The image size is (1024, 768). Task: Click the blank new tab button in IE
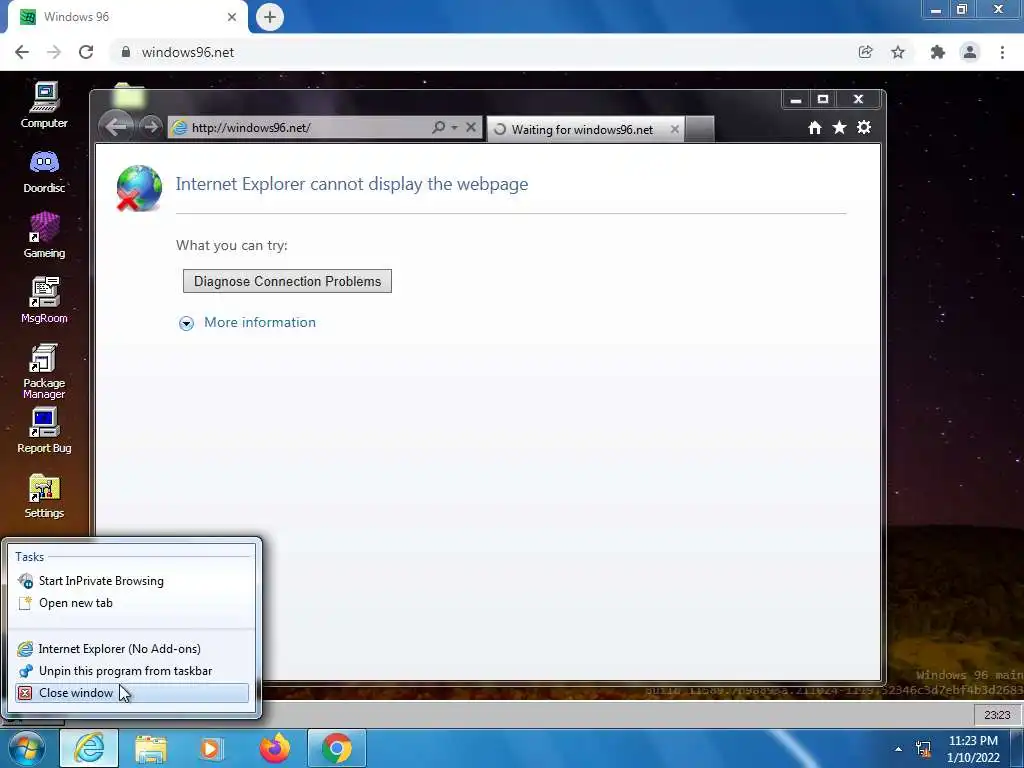click(x=700, y=129)
